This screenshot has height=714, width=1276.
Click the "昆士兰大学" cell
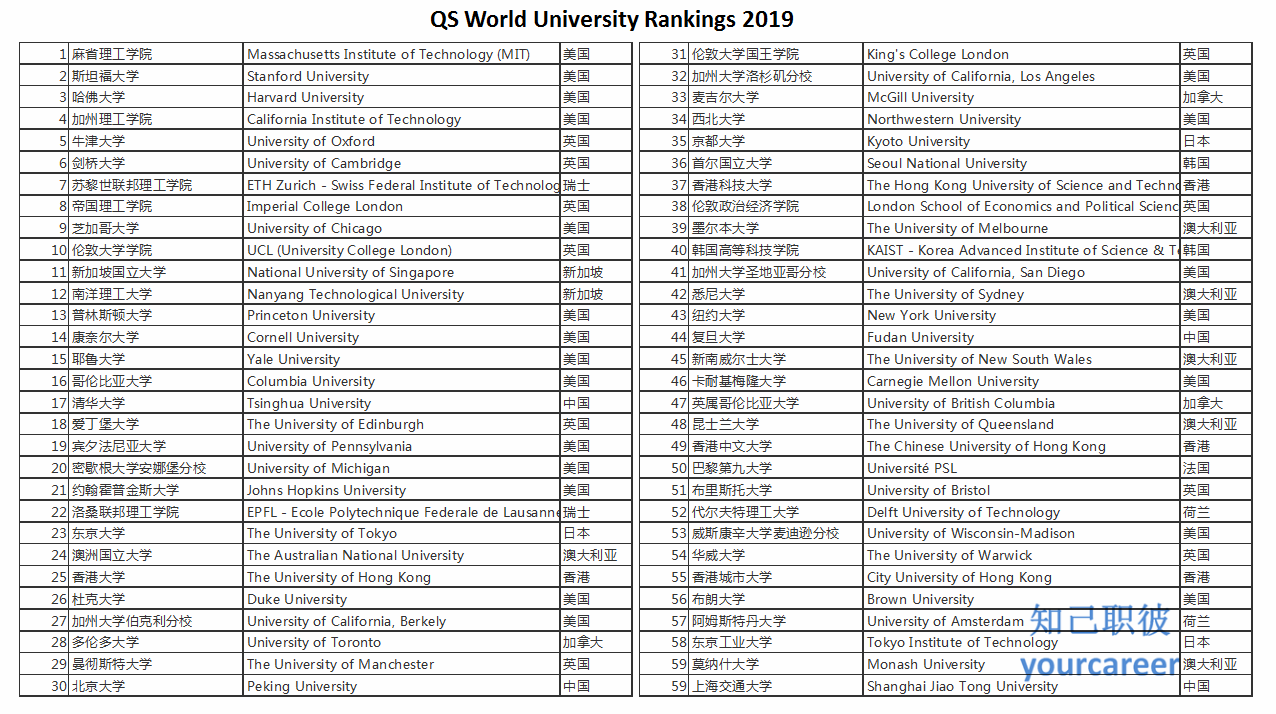coord(776,425)
